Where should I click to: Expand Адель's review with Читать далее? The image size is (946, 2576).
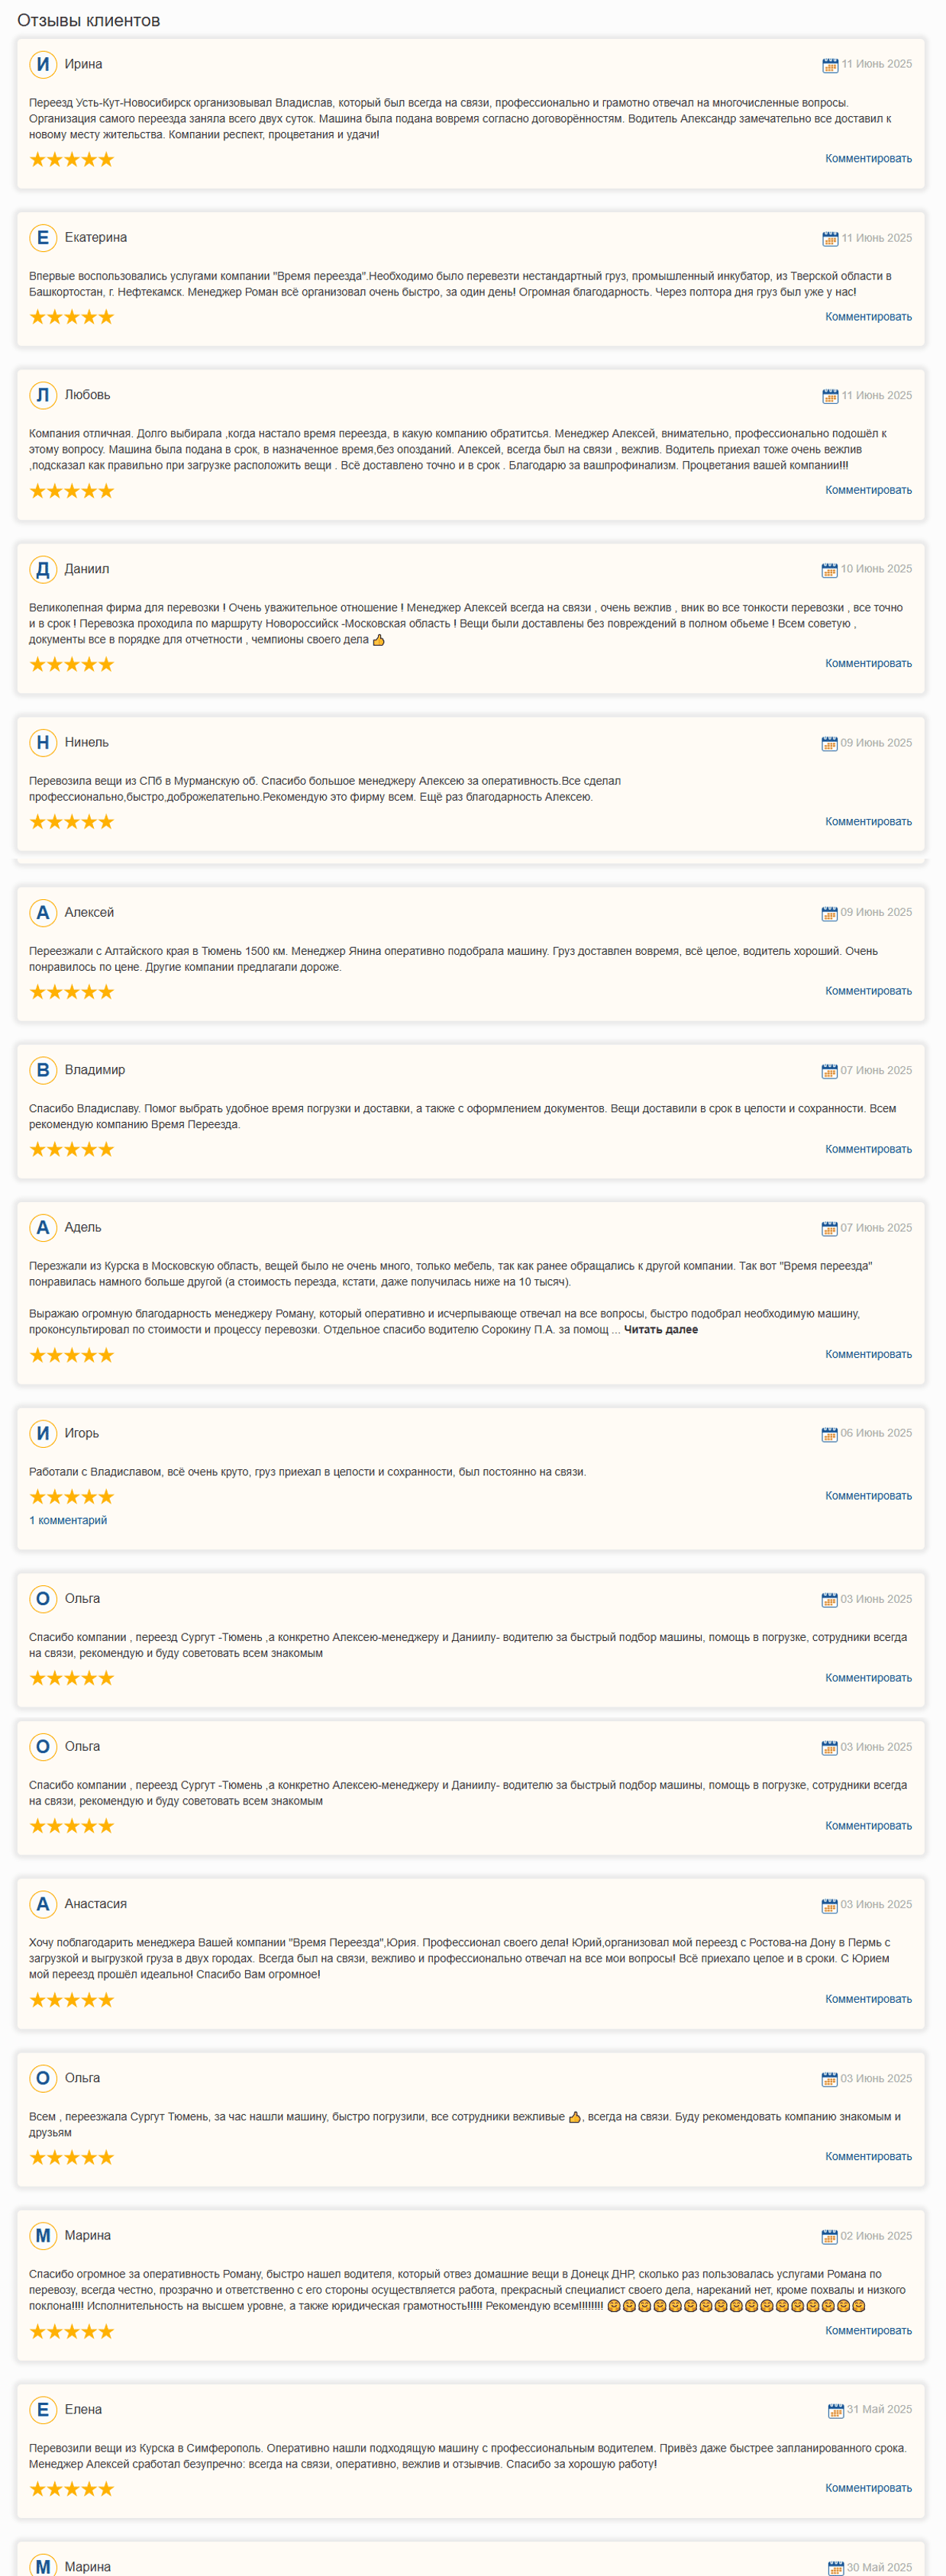[661, 1330]
